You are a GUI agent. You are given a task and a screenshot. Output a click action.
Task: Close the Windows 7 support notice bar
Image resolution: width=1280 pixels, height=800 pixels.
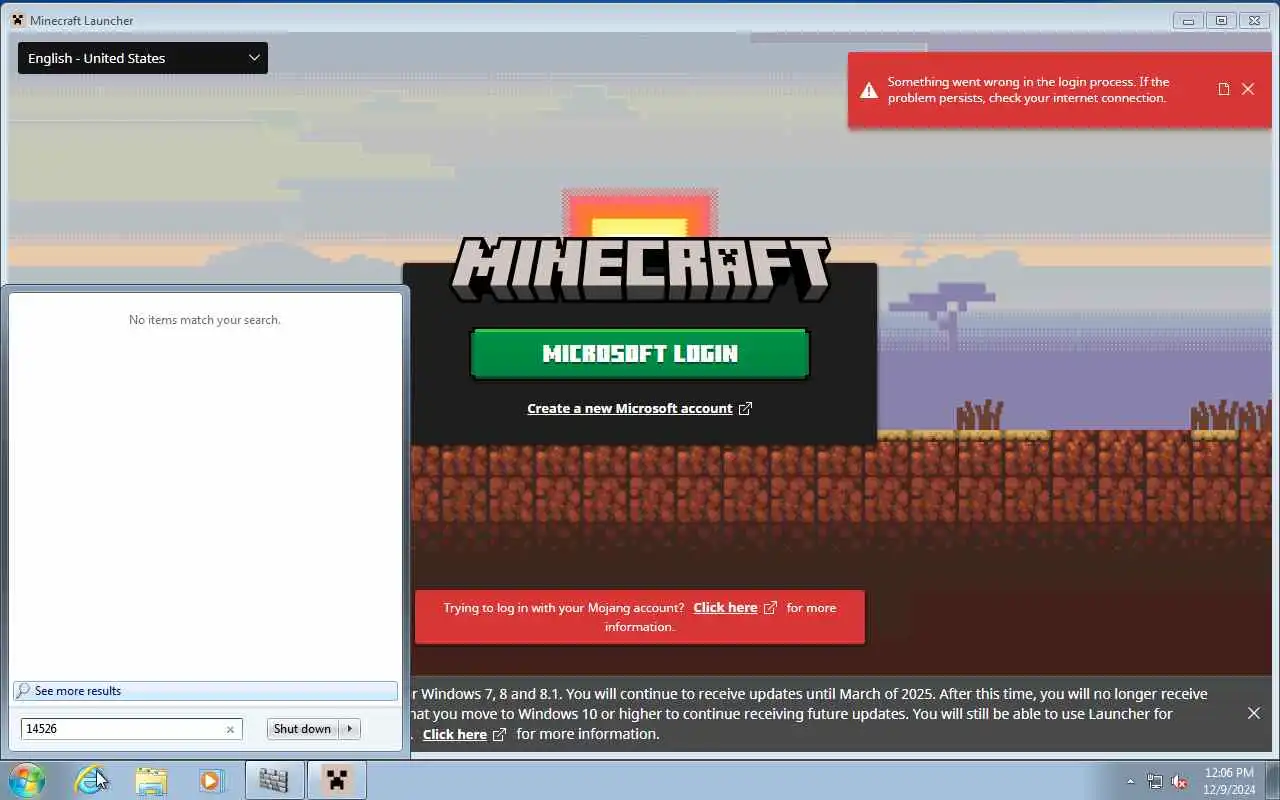point(1254,713)
